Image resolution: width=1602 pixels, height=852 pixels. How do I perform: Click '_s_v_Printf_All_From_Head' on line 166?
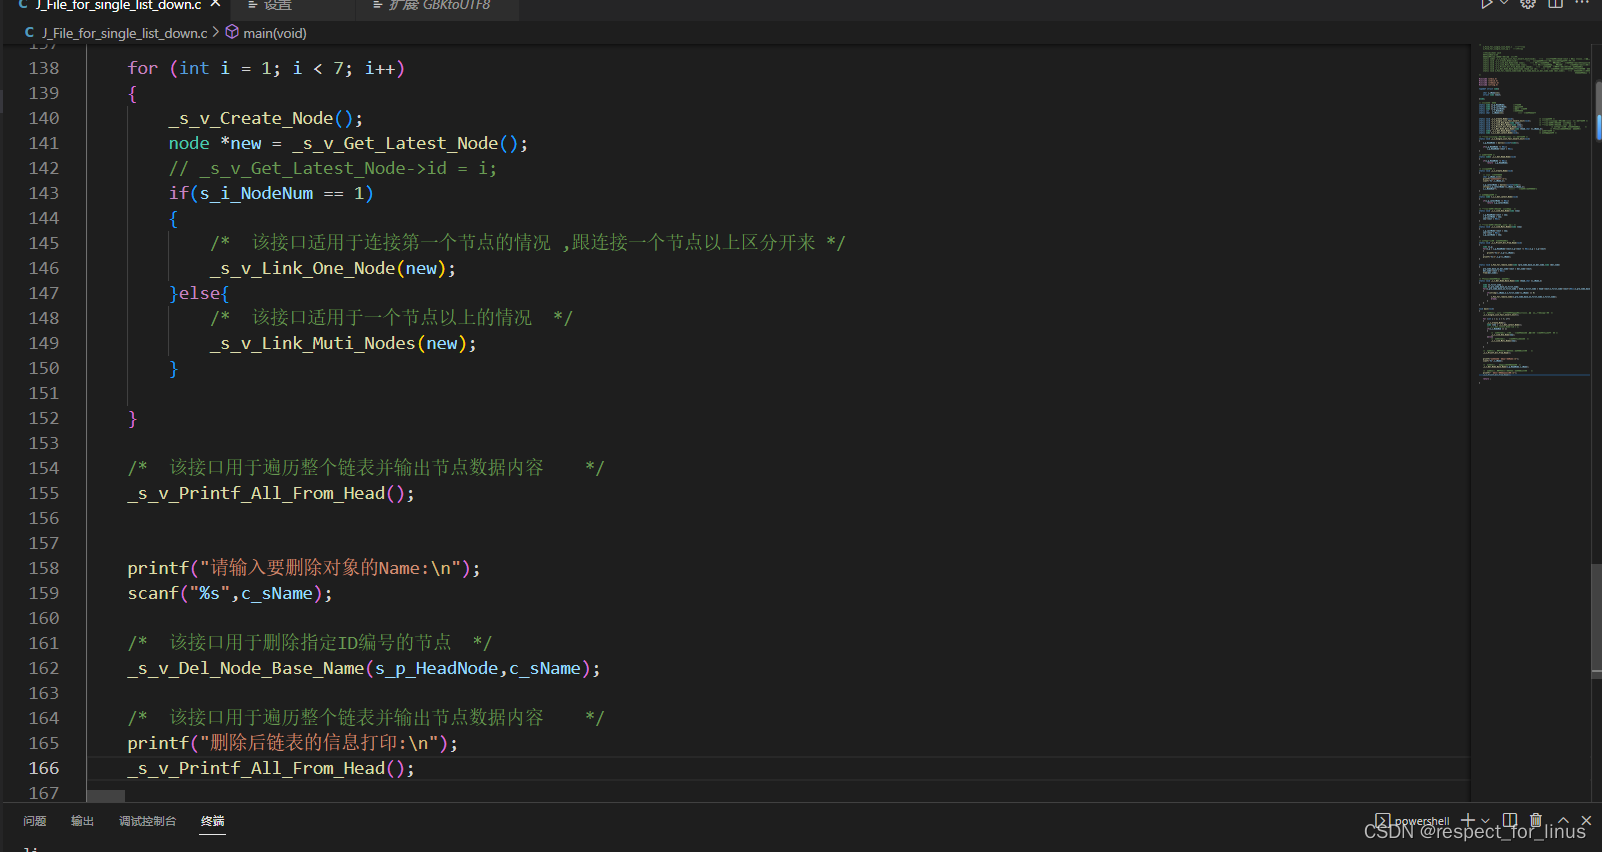click(x=256, y=768)
